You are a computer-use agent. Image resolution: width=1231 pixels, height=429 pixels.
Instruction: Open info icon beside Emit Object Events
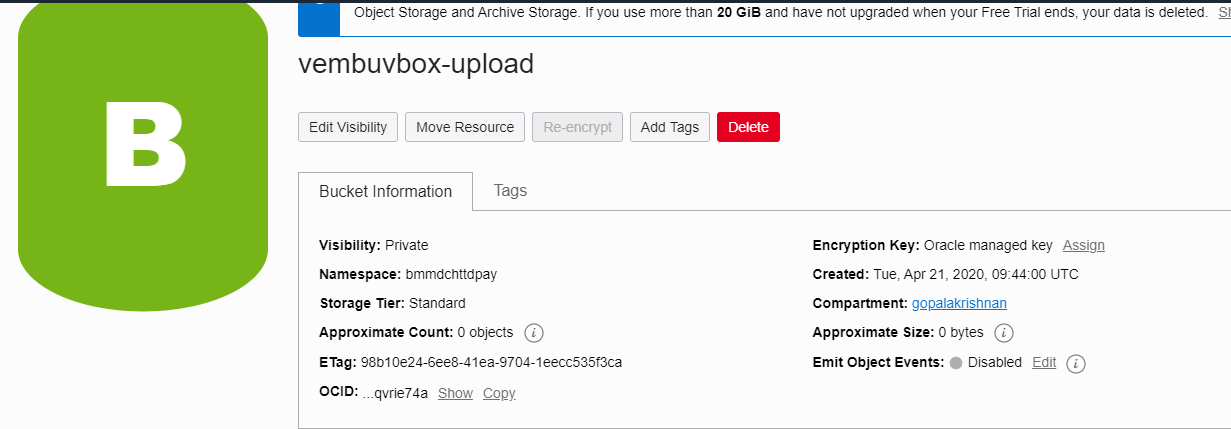tap(1076, 363)
